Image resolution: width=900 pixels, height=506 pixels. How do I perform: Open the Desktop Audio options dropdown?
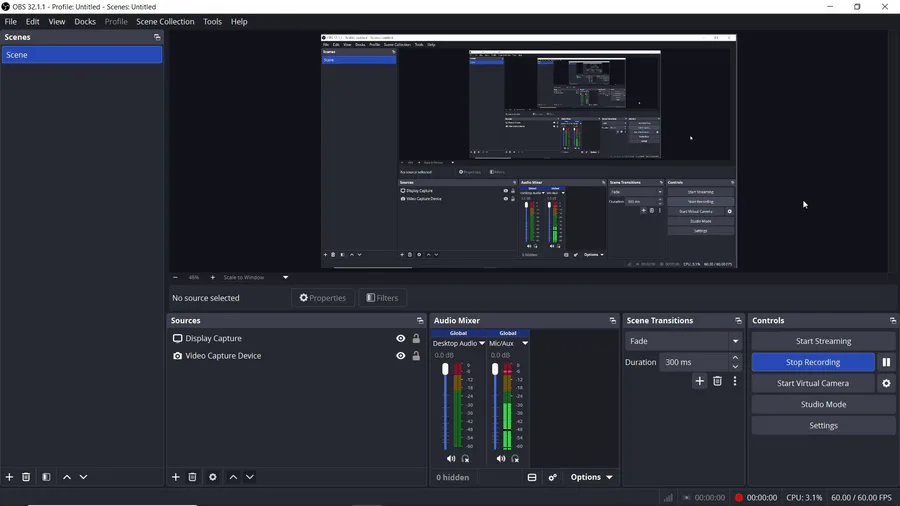(482, 343)
